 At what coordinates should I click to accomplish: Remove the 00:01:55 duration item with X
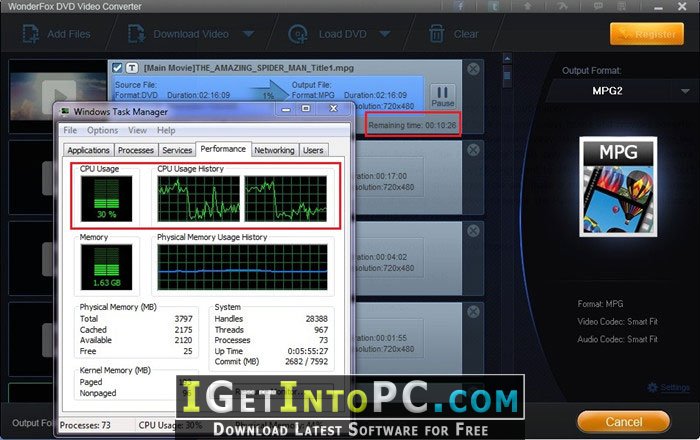(x=473, y=311)
